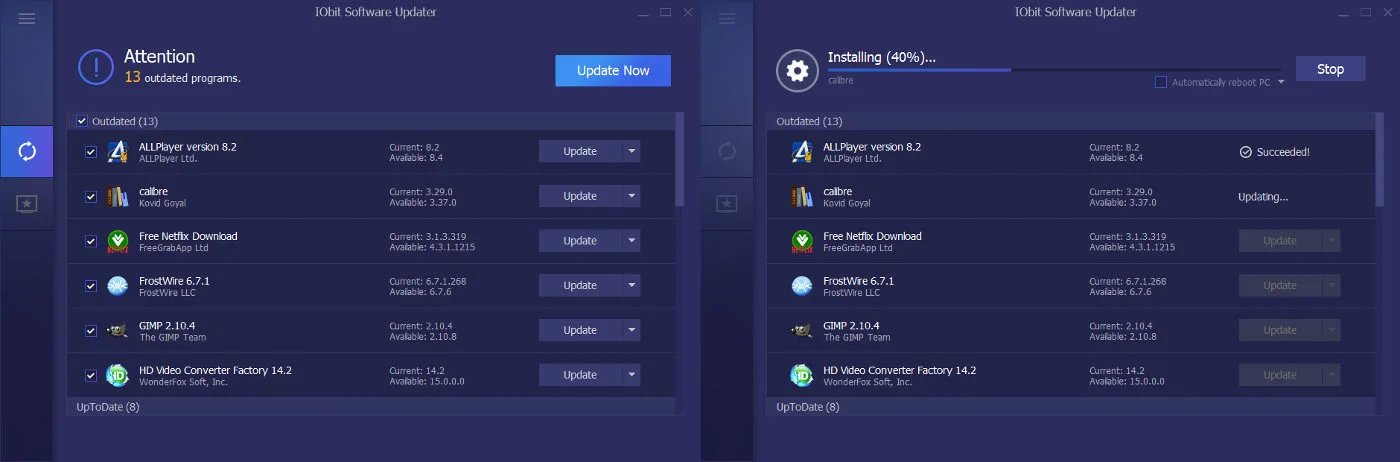Update ALLPlayer version 8.2
Image resolution: width=1400 pixels, height=462 pixels.
click(x=580, y=151)
